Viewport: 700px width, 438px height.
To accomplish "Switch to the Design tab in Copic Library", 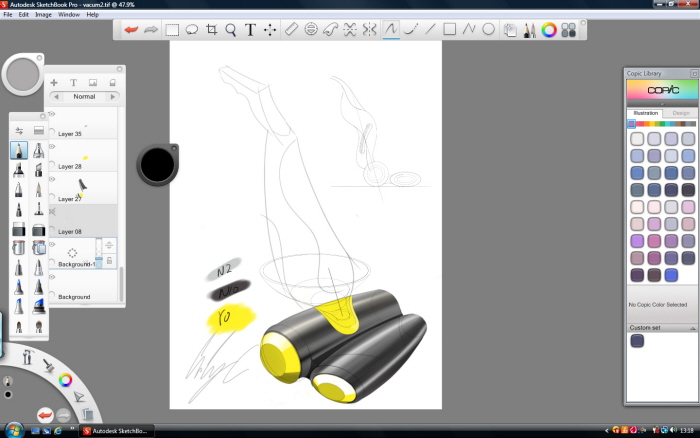I will 681,113.
